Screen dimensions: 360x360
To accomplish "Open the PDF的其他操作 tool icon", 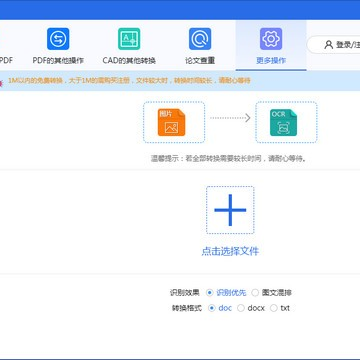I will pyautogui.click(x=58, y=39).
